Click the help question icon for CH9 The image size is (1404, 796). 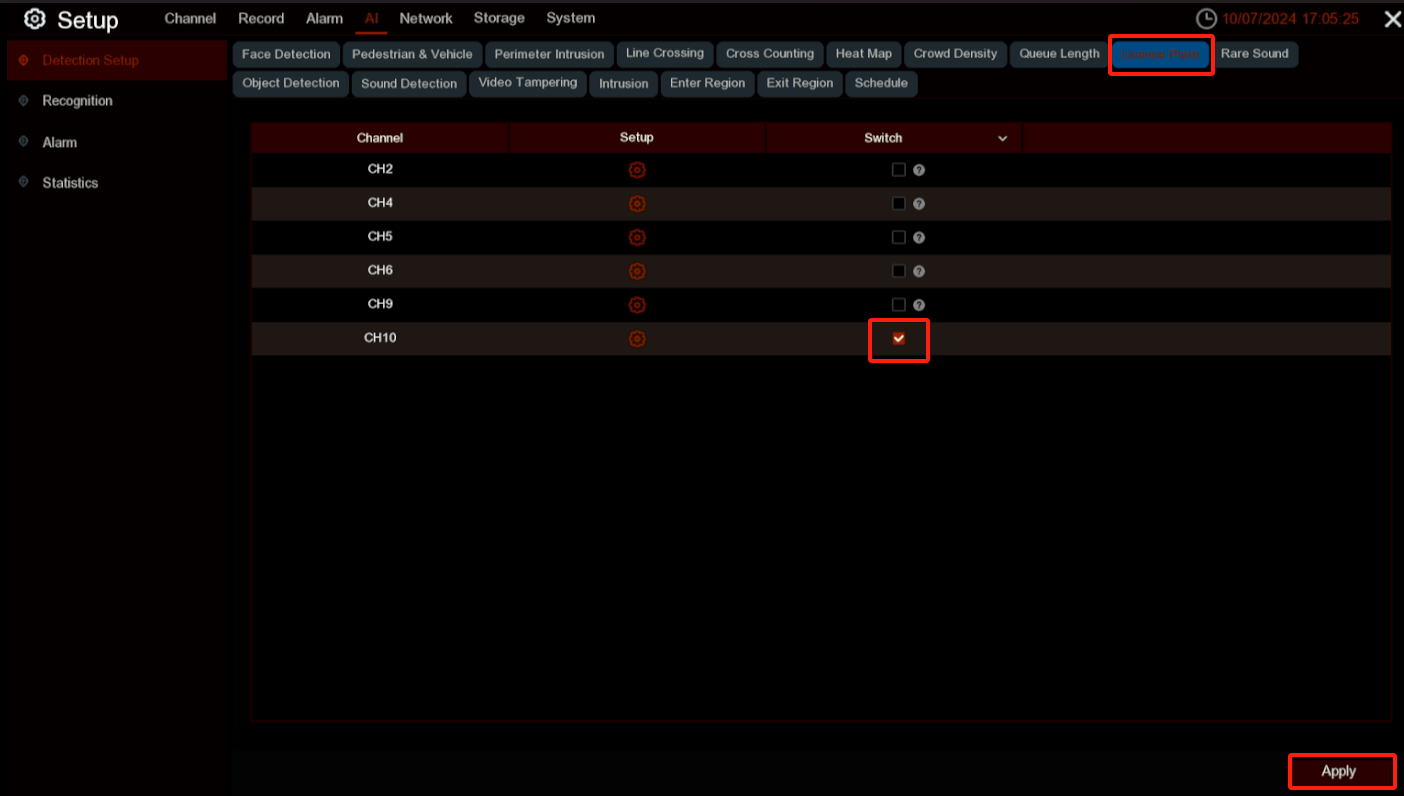click(x=919, y=305)
